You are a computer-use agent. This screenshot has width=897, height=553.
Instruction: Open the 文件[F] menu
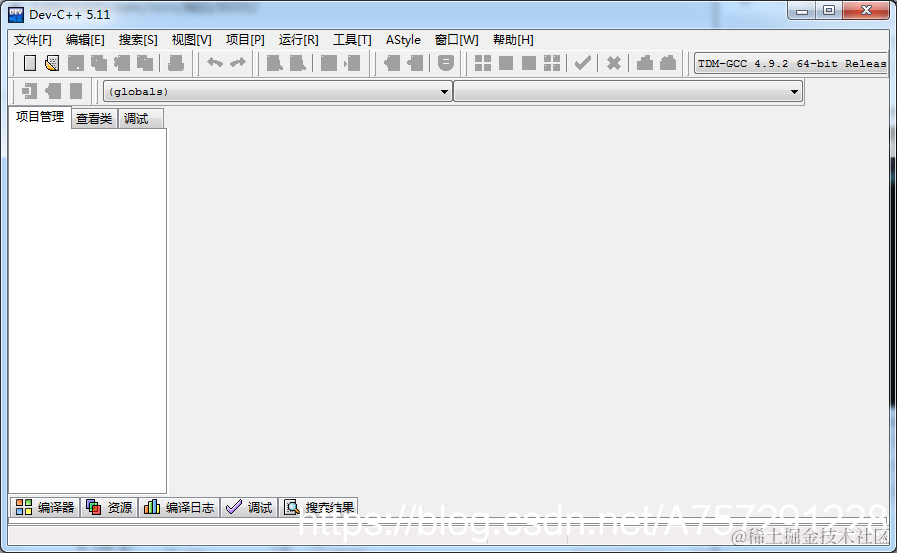pos(33,40)
